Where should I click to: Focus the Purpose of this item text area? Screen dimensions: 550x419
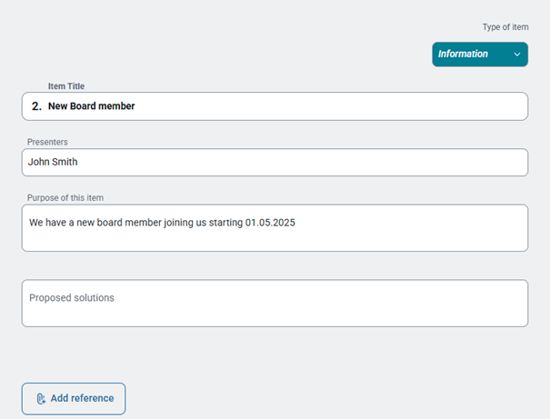275,228
